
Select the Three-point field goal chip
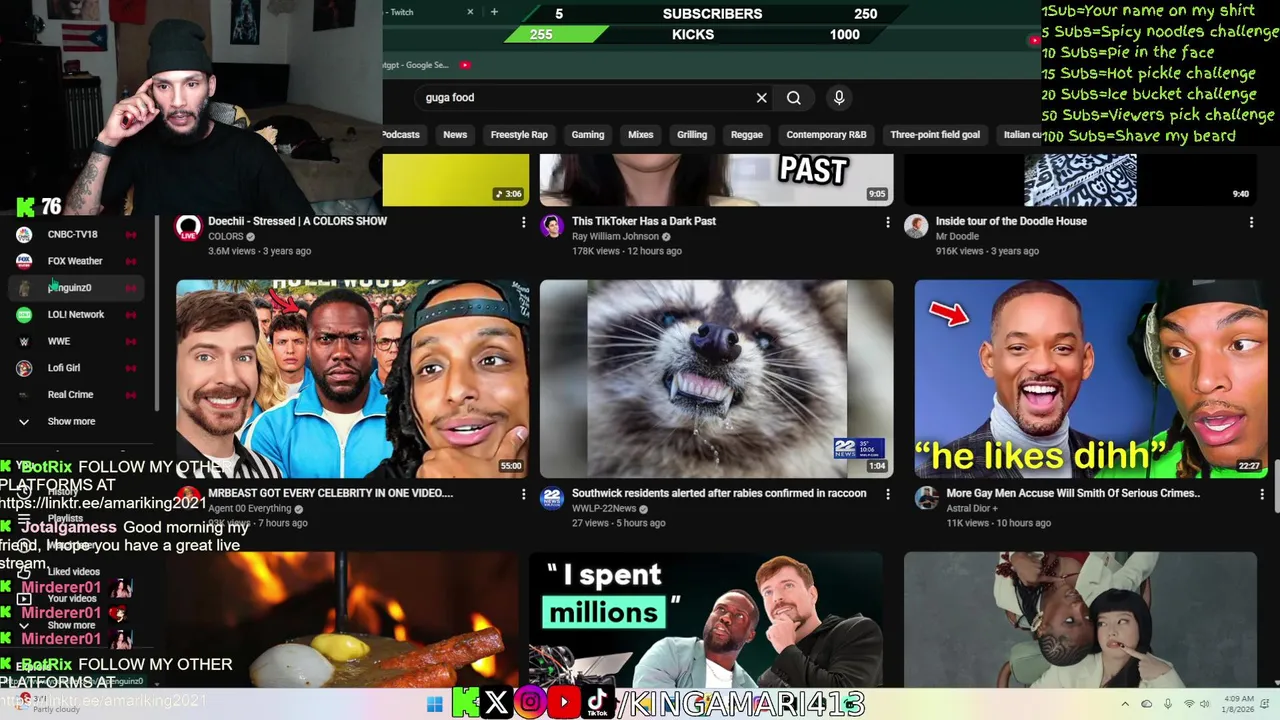click(x=935, y=135)
